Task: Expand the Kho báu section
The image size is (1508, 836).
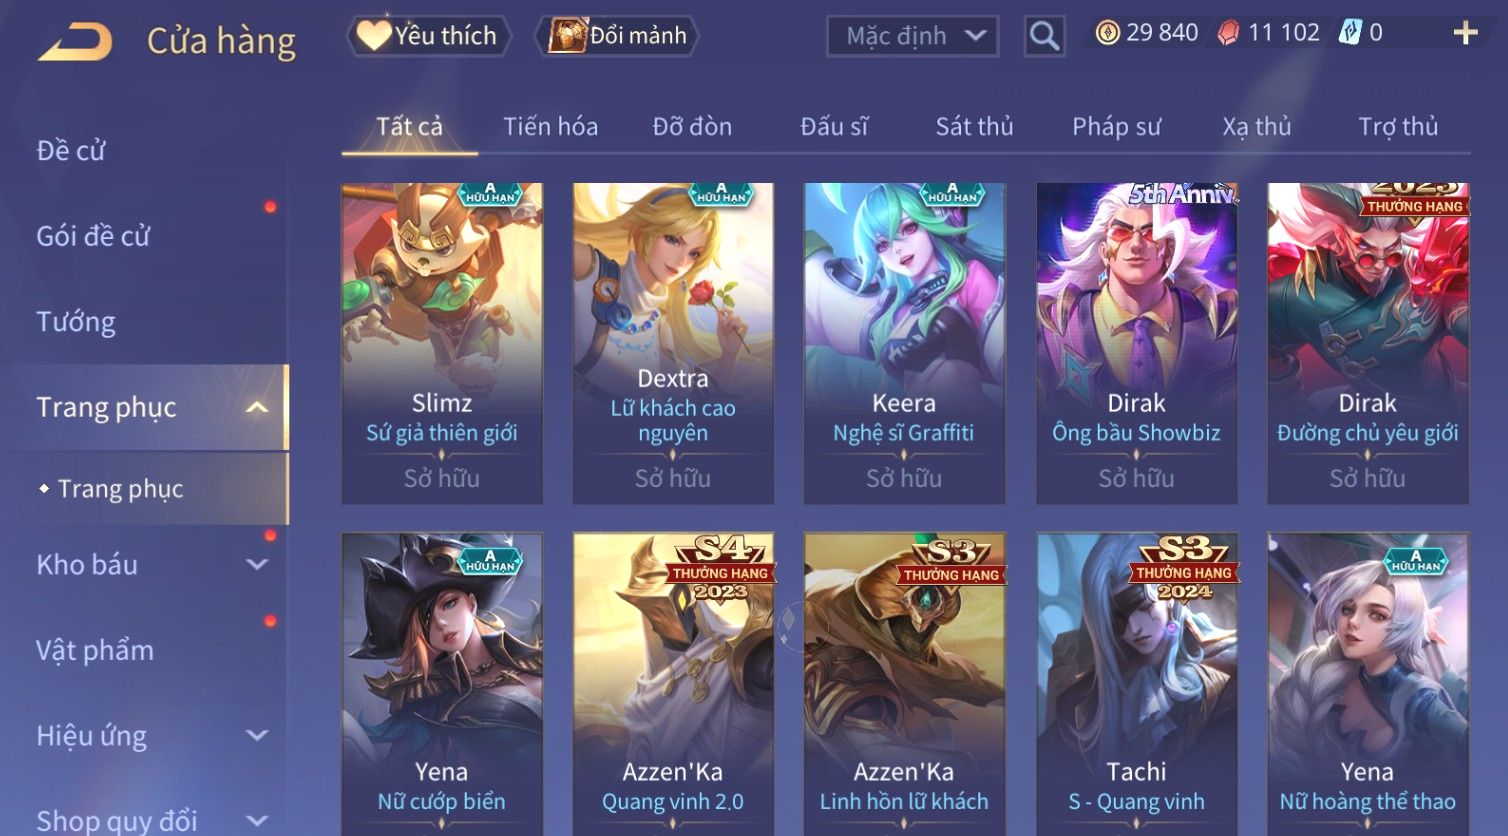Action: [x=257, y=564]
